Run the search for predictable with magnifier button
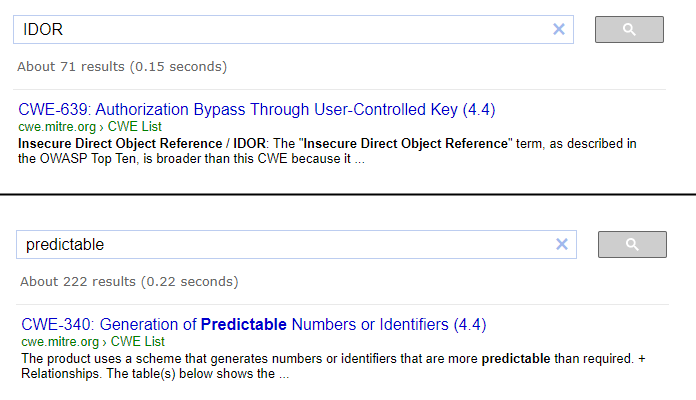696x400 pixels. point(632,244)
